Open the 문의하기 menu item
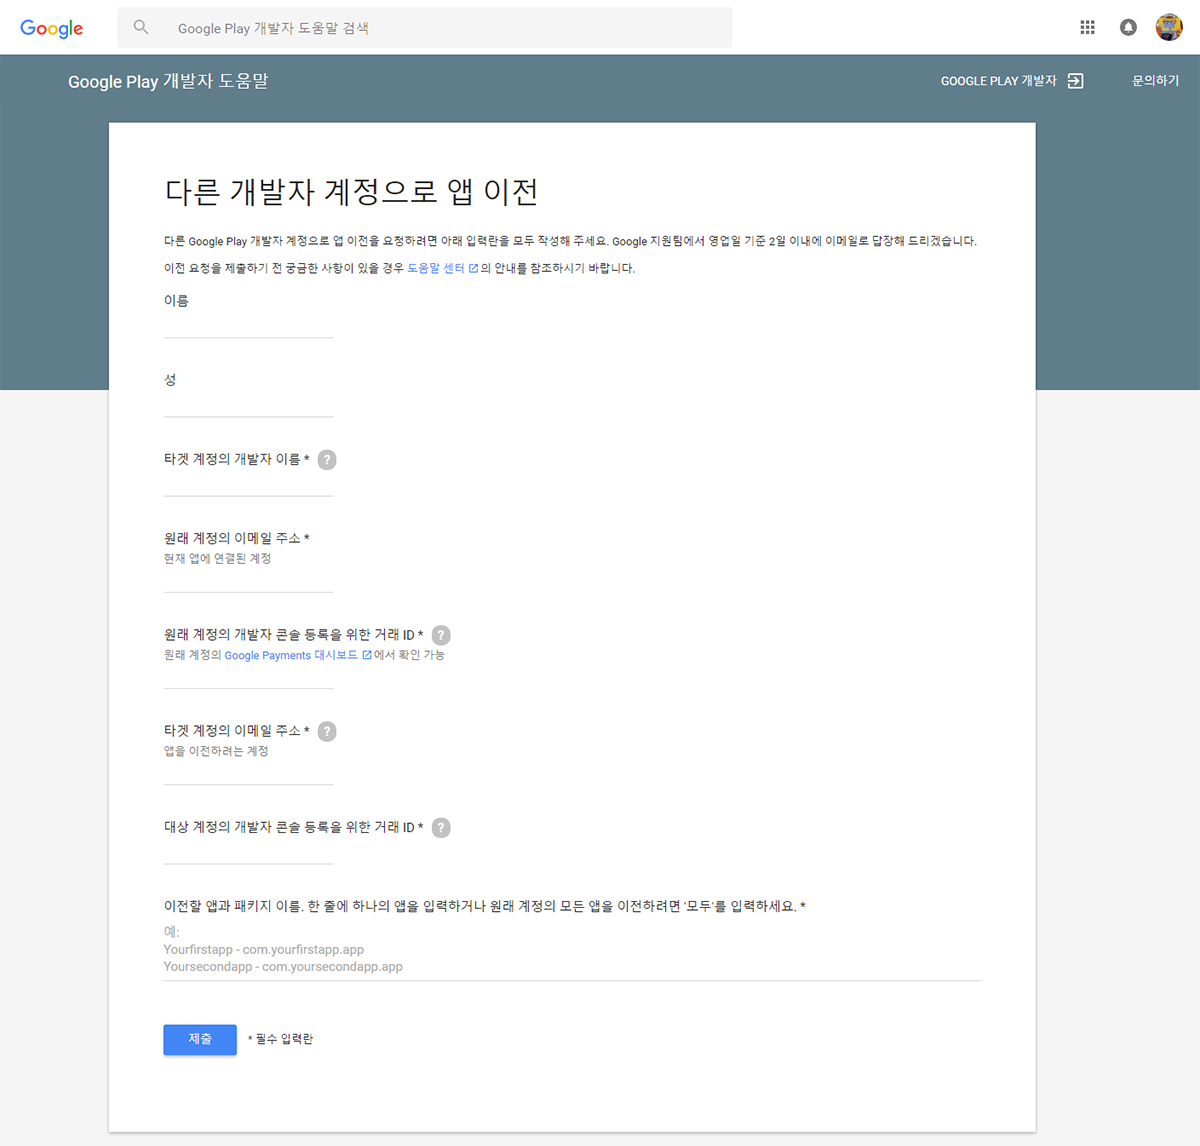The width and height of the screenshot is (1200, 1146). pos(1155,81)
